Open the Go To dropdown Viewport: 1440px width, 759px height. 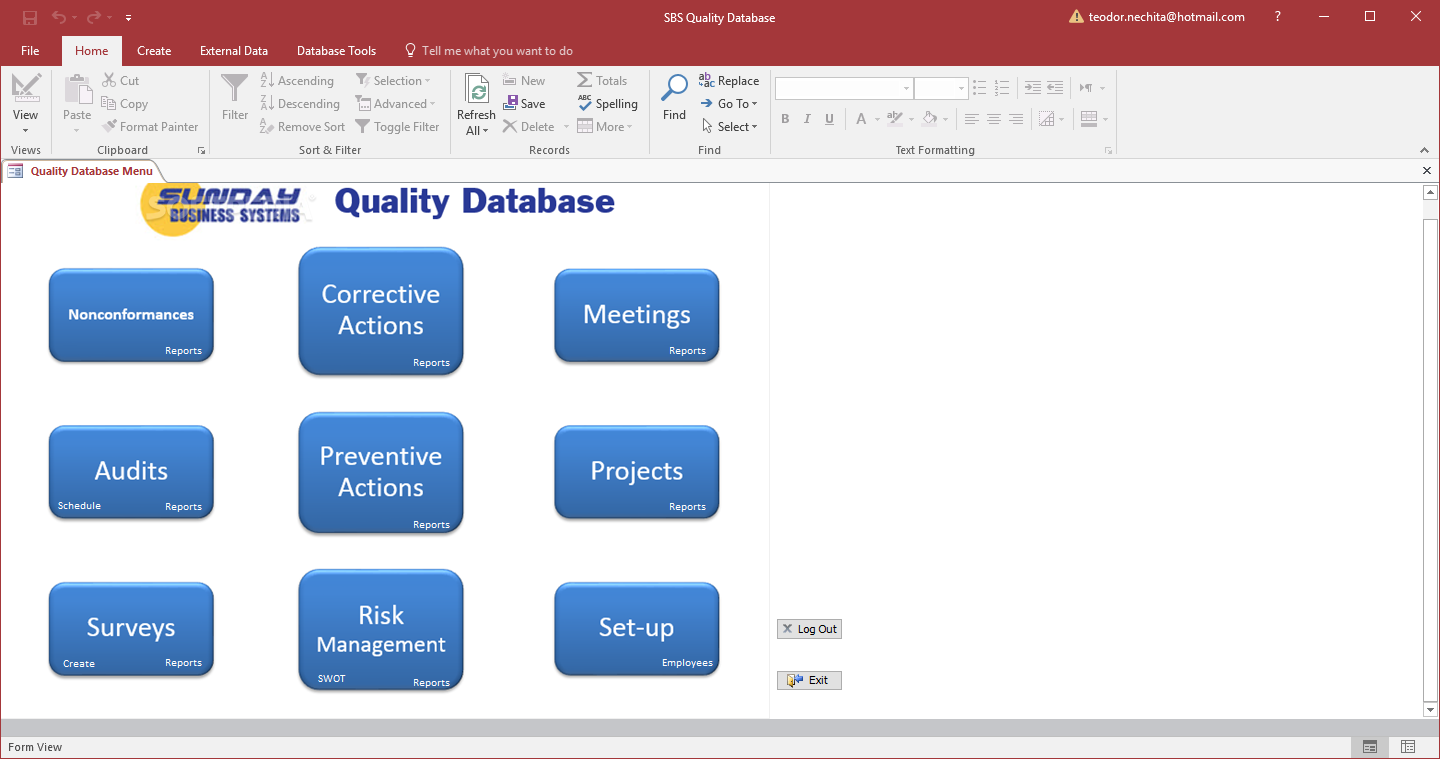tap(729, 104)
